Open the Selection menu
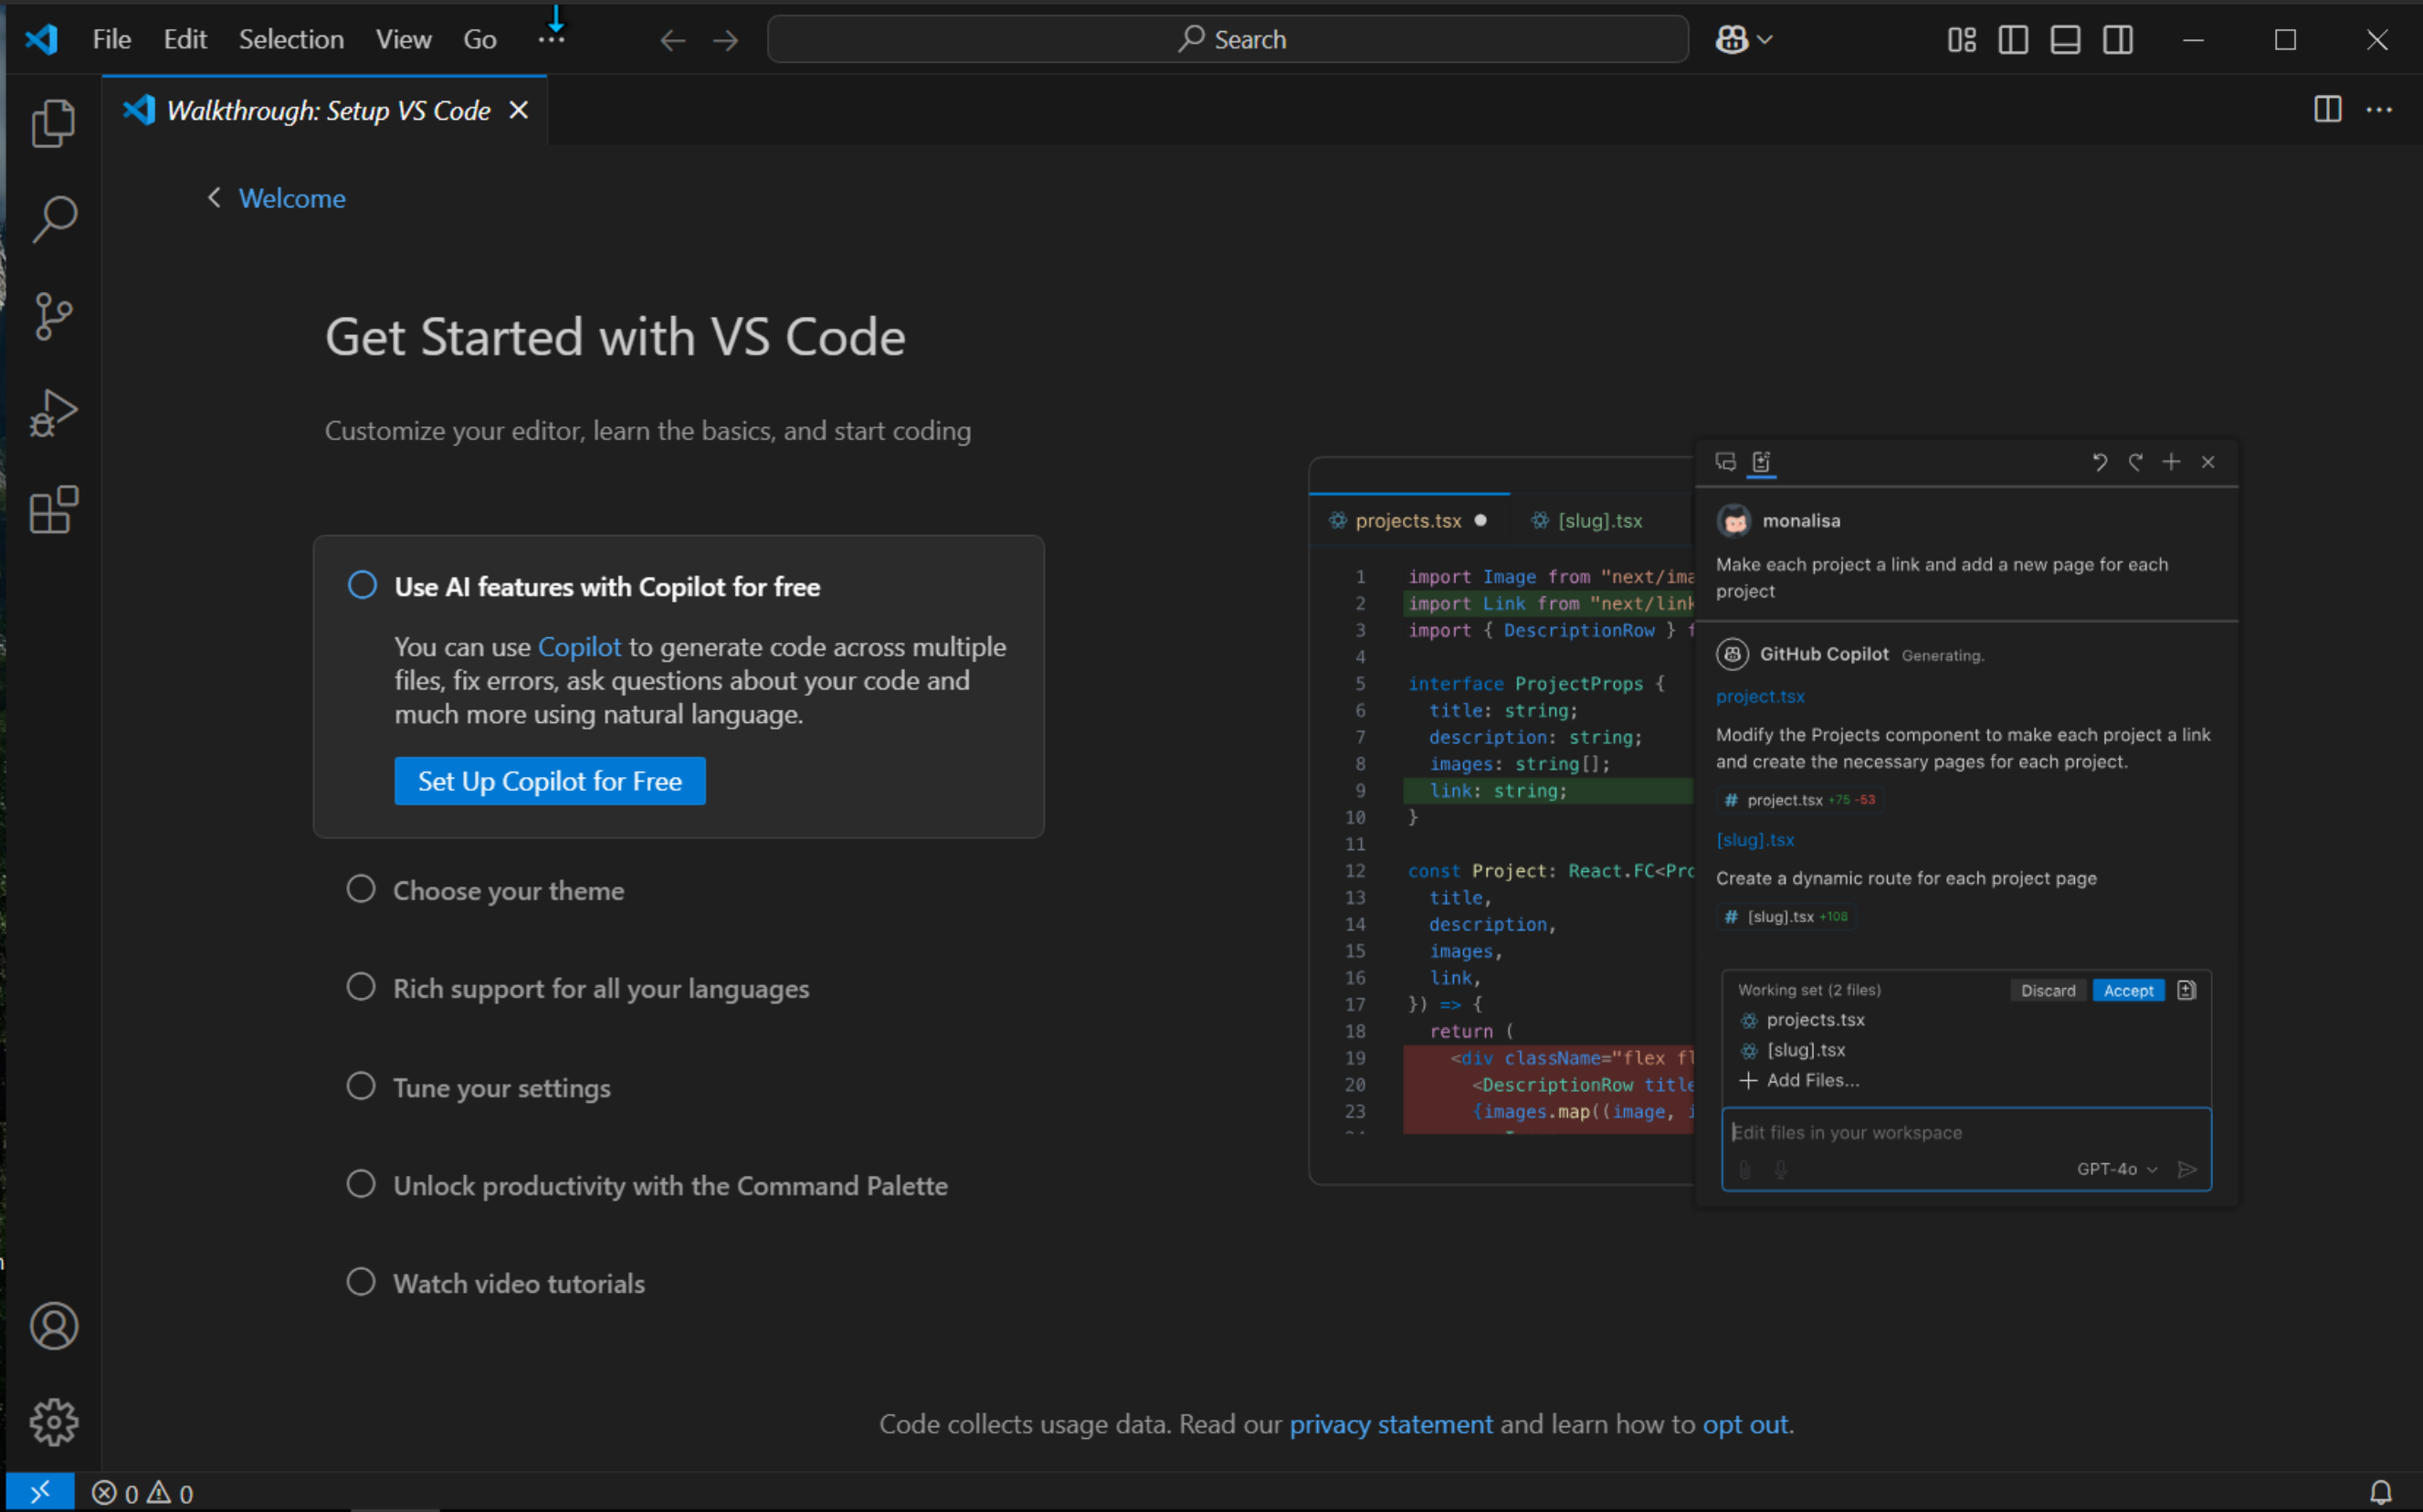The image size is (2423, 1512). click(x=291, y=40)
